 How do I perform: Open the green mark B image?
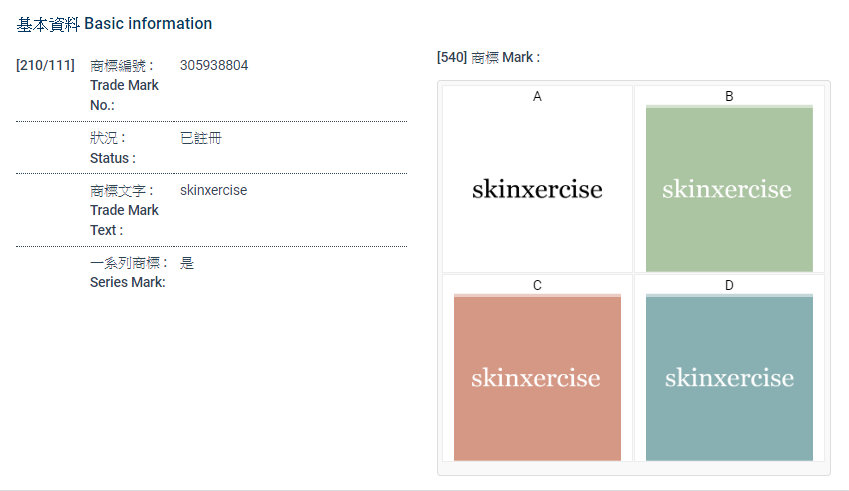729,189
